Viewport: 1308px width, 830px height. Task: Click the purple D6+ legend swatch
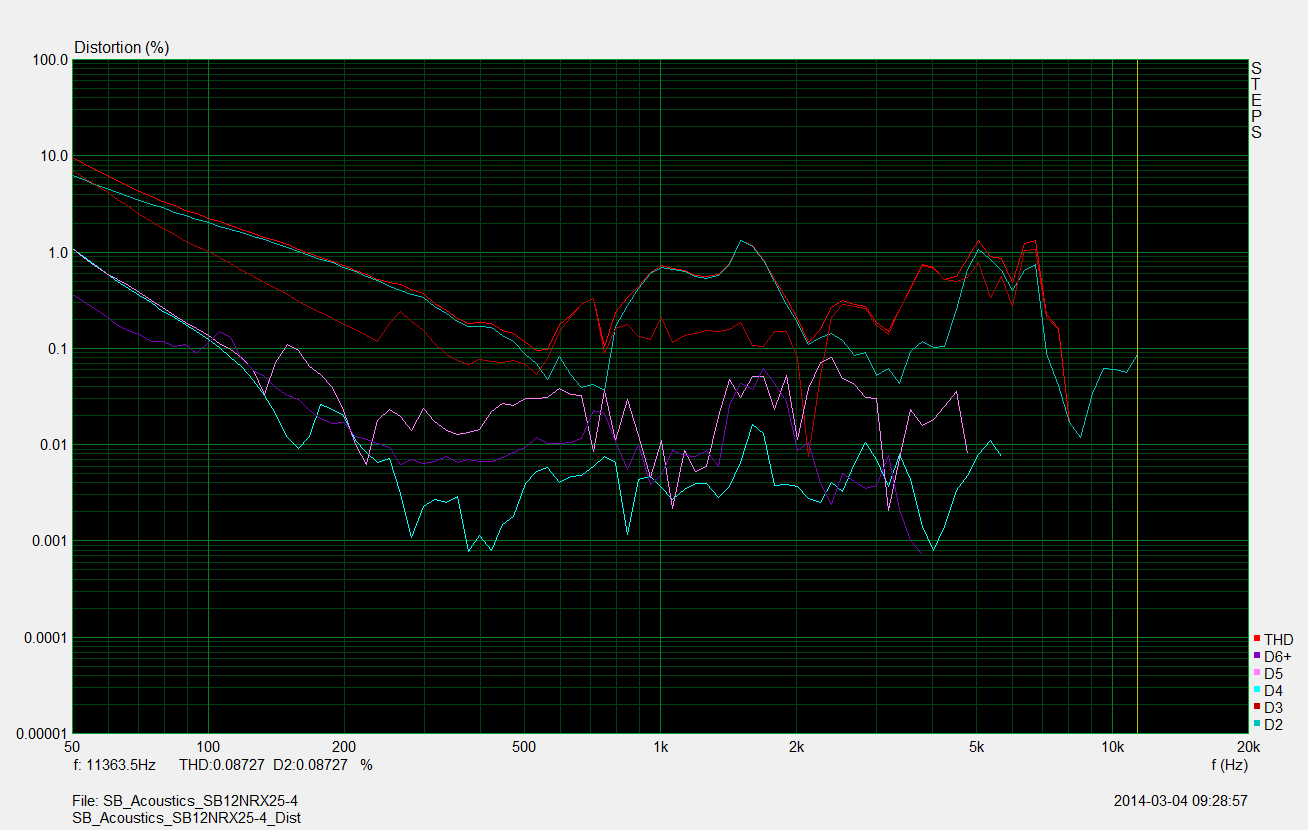(1256, 656)
